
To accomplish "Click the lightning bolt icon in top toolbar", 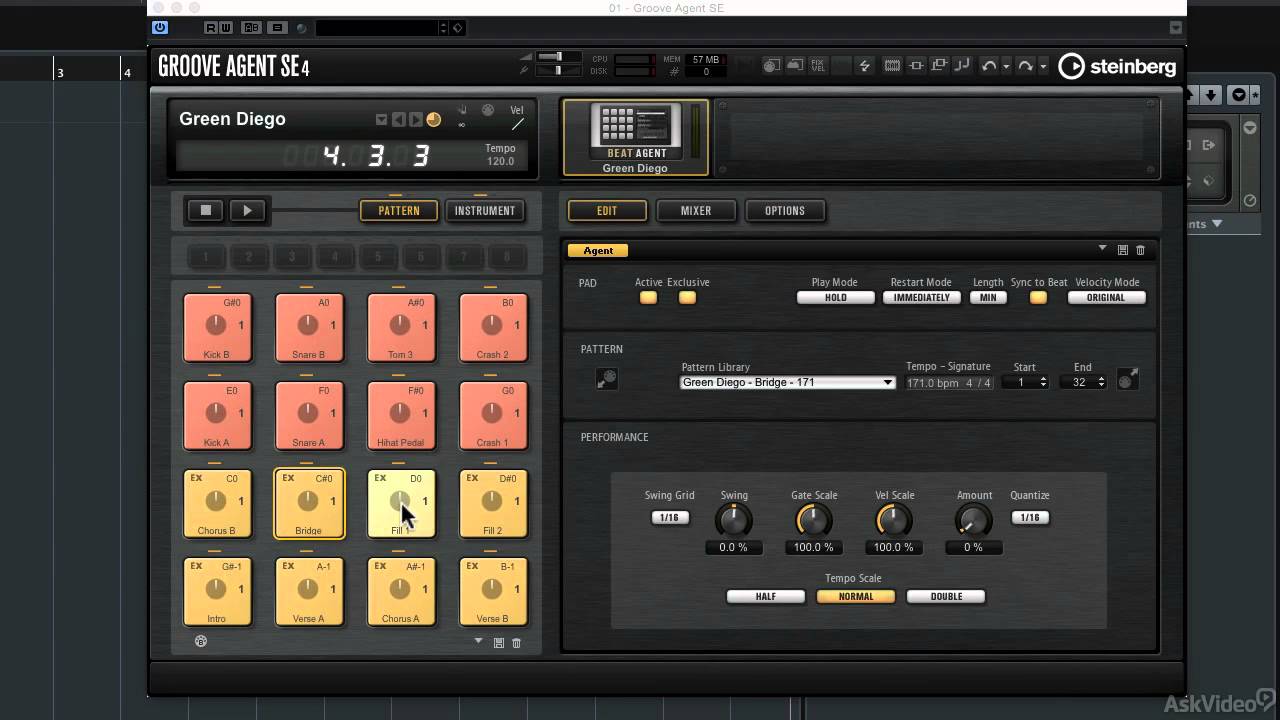I will tap(865, 66).
